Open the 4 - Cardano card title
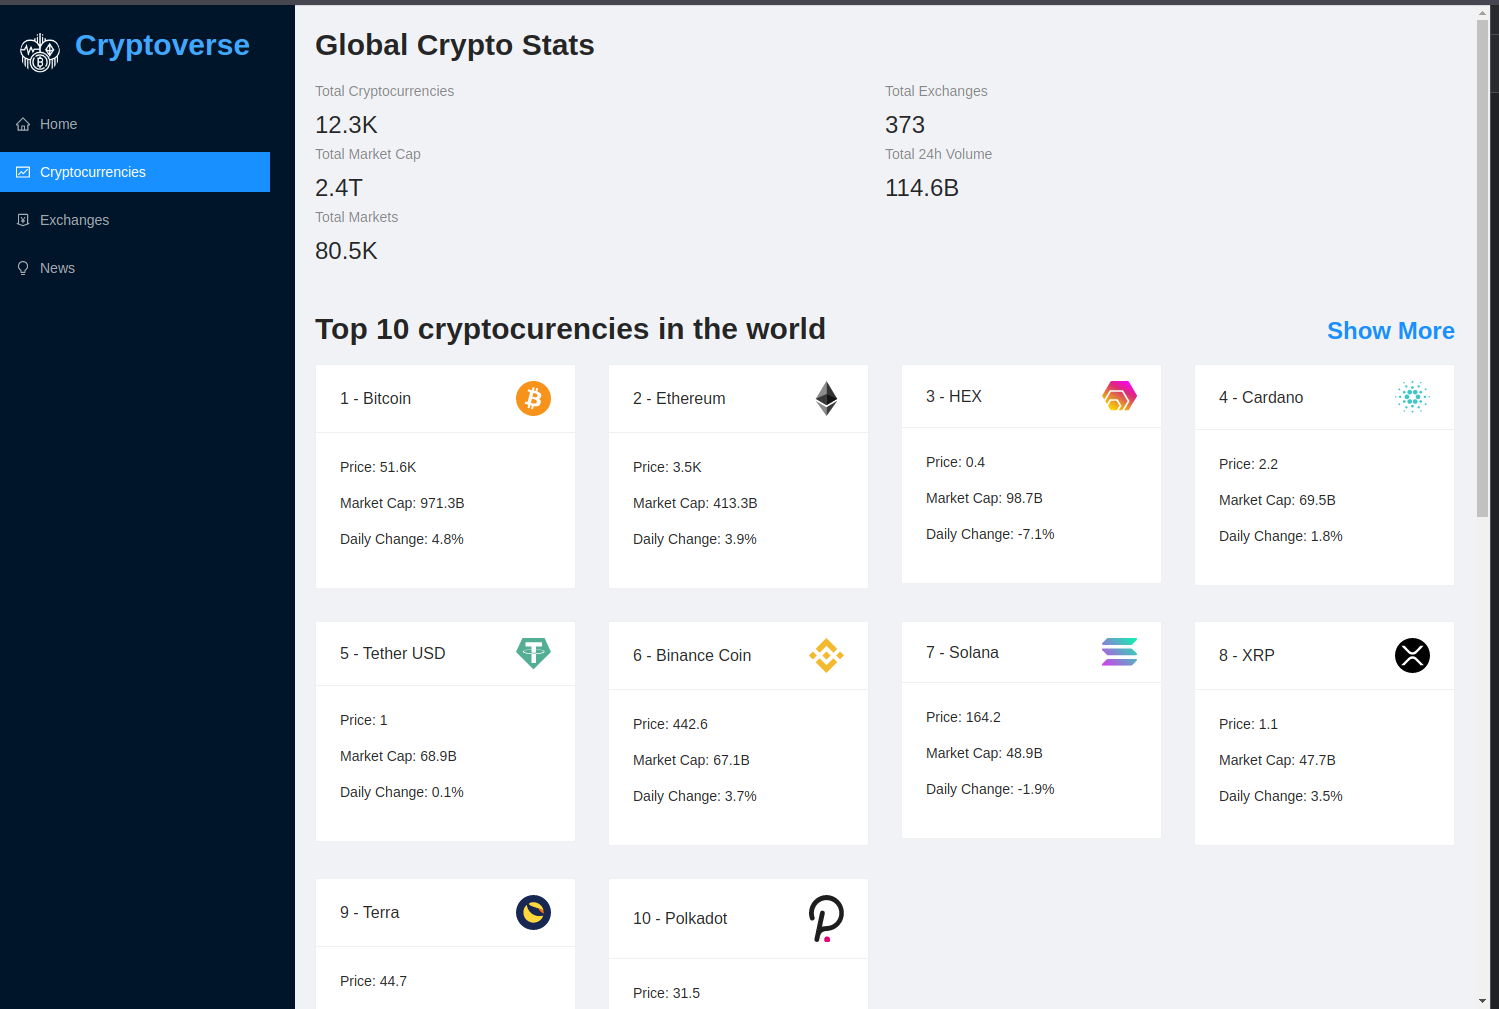The height and width of the screenshot is (1009, 1499). coord(1261,397)
